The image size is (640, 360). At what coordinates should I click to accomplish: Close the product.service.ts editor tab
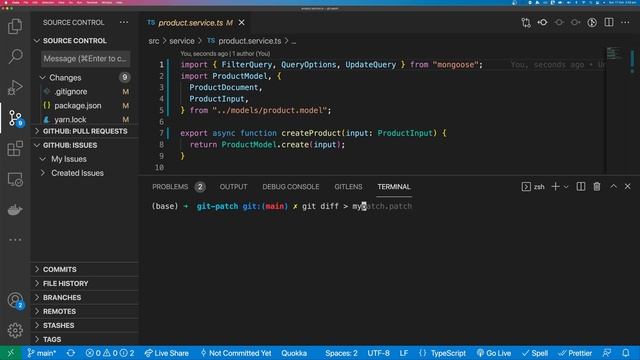point(242,22)
